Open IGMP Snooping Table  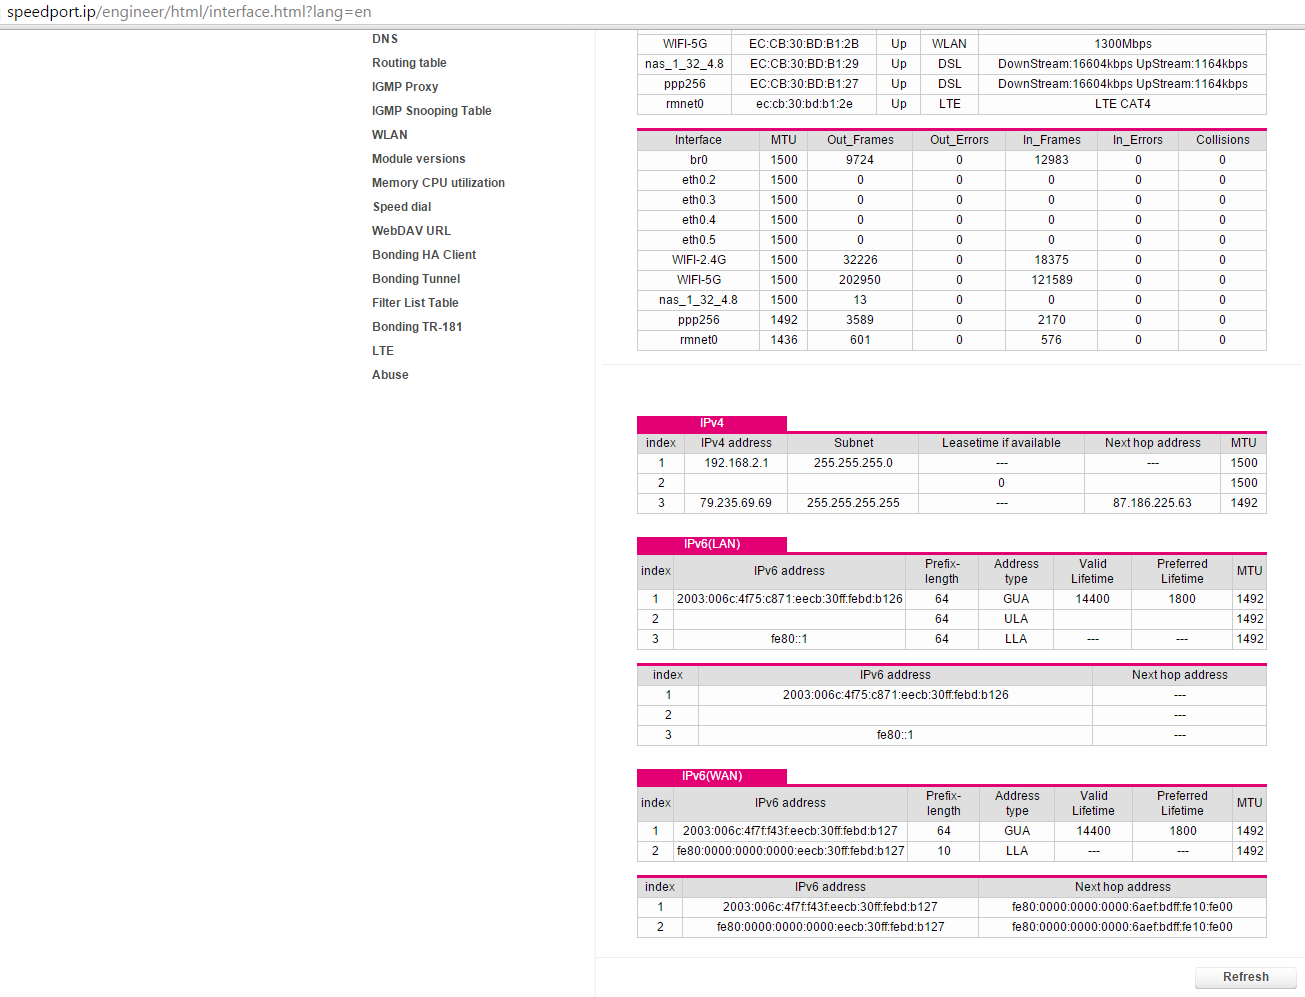click(x=432, y=111)
